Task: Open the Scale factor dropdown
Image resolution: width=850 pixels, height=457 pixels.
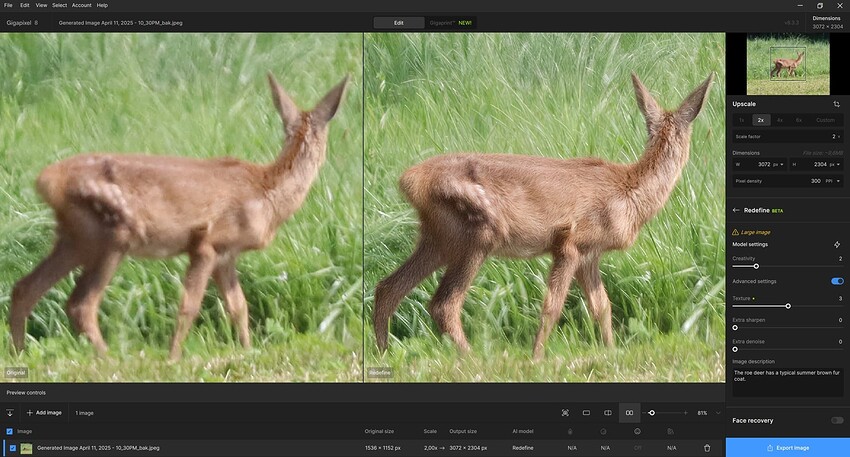Action: 838,136
